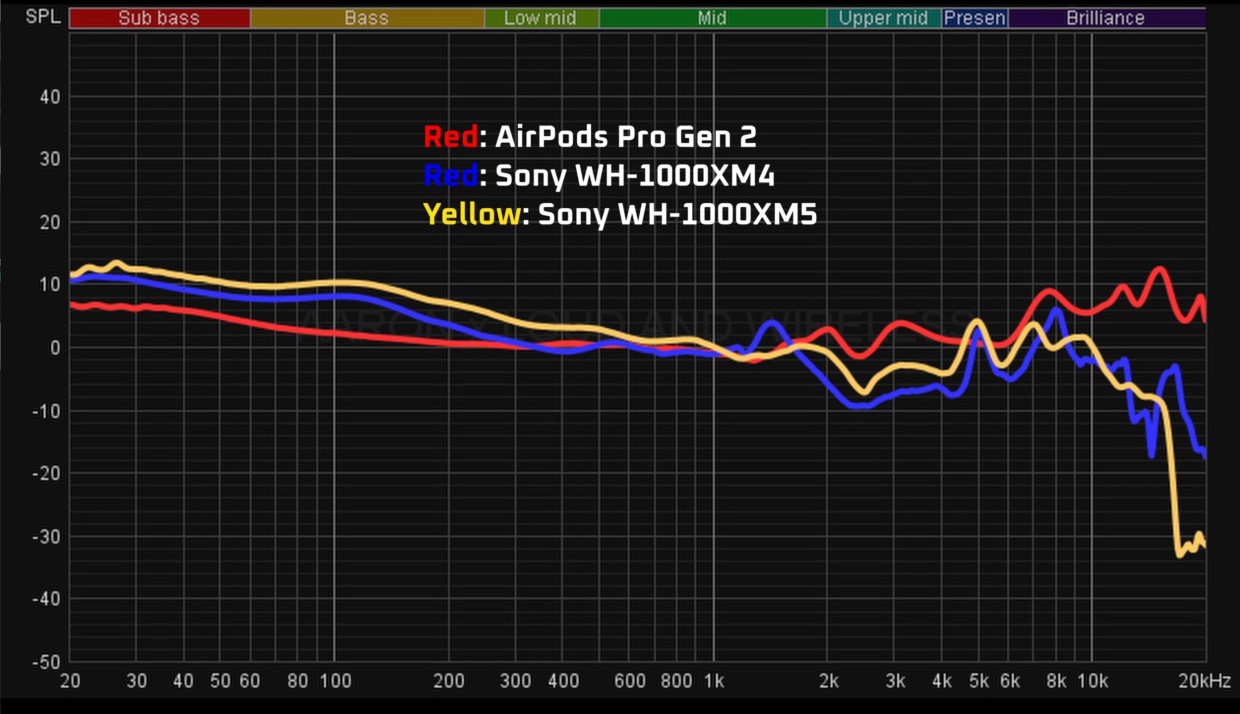Click the Upper mid band label
This screenshot has height=714, width=1240.
(x=883, y=18)
